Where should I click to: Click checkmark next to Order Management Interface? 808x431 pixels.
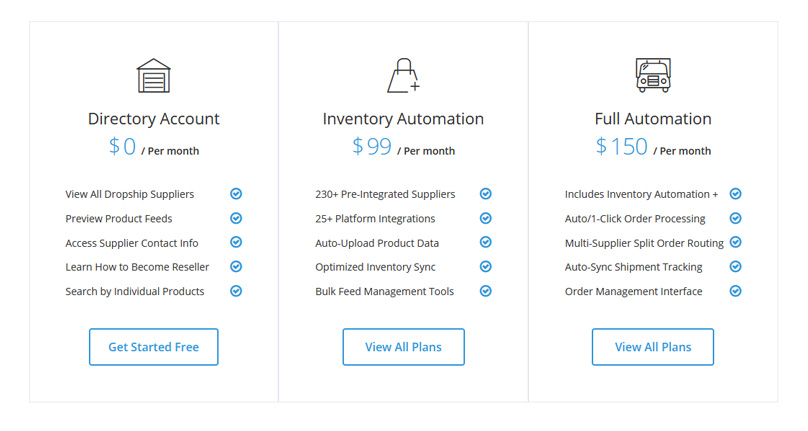[x=735, y=291]
